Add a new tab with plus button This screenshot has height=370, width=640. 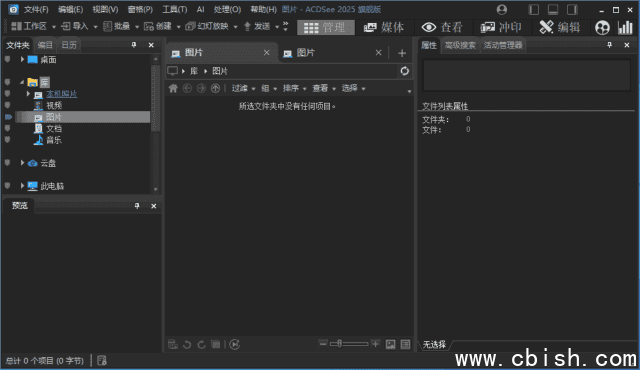pos(402,53)
